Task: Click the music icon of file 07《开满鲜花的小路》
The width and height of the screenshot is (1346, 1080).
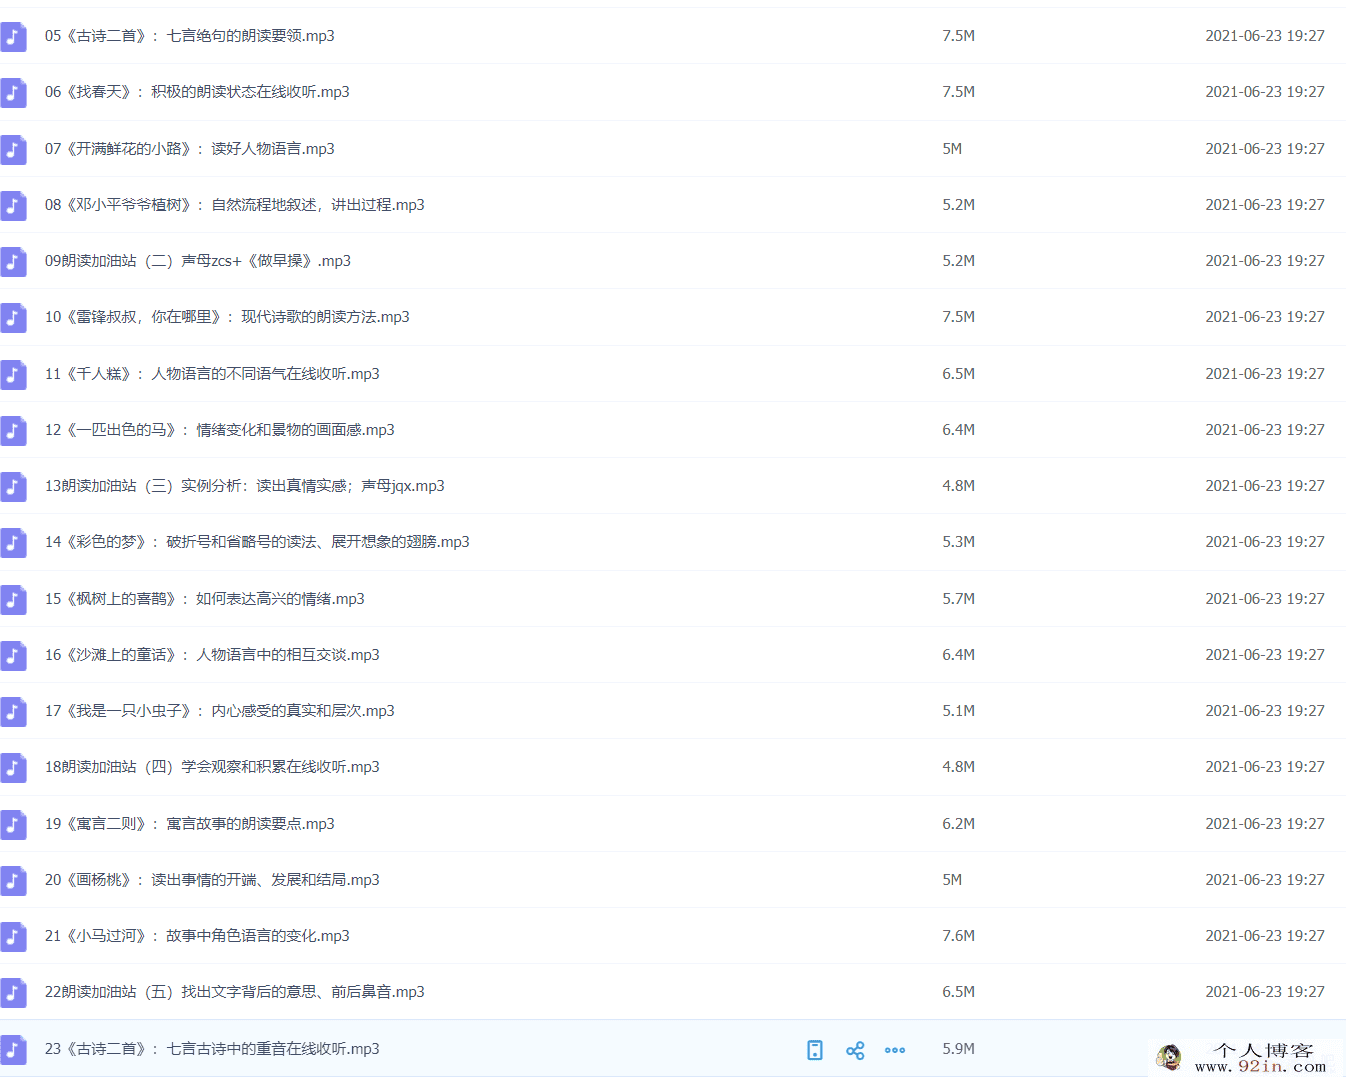Action: coord(13,149)
